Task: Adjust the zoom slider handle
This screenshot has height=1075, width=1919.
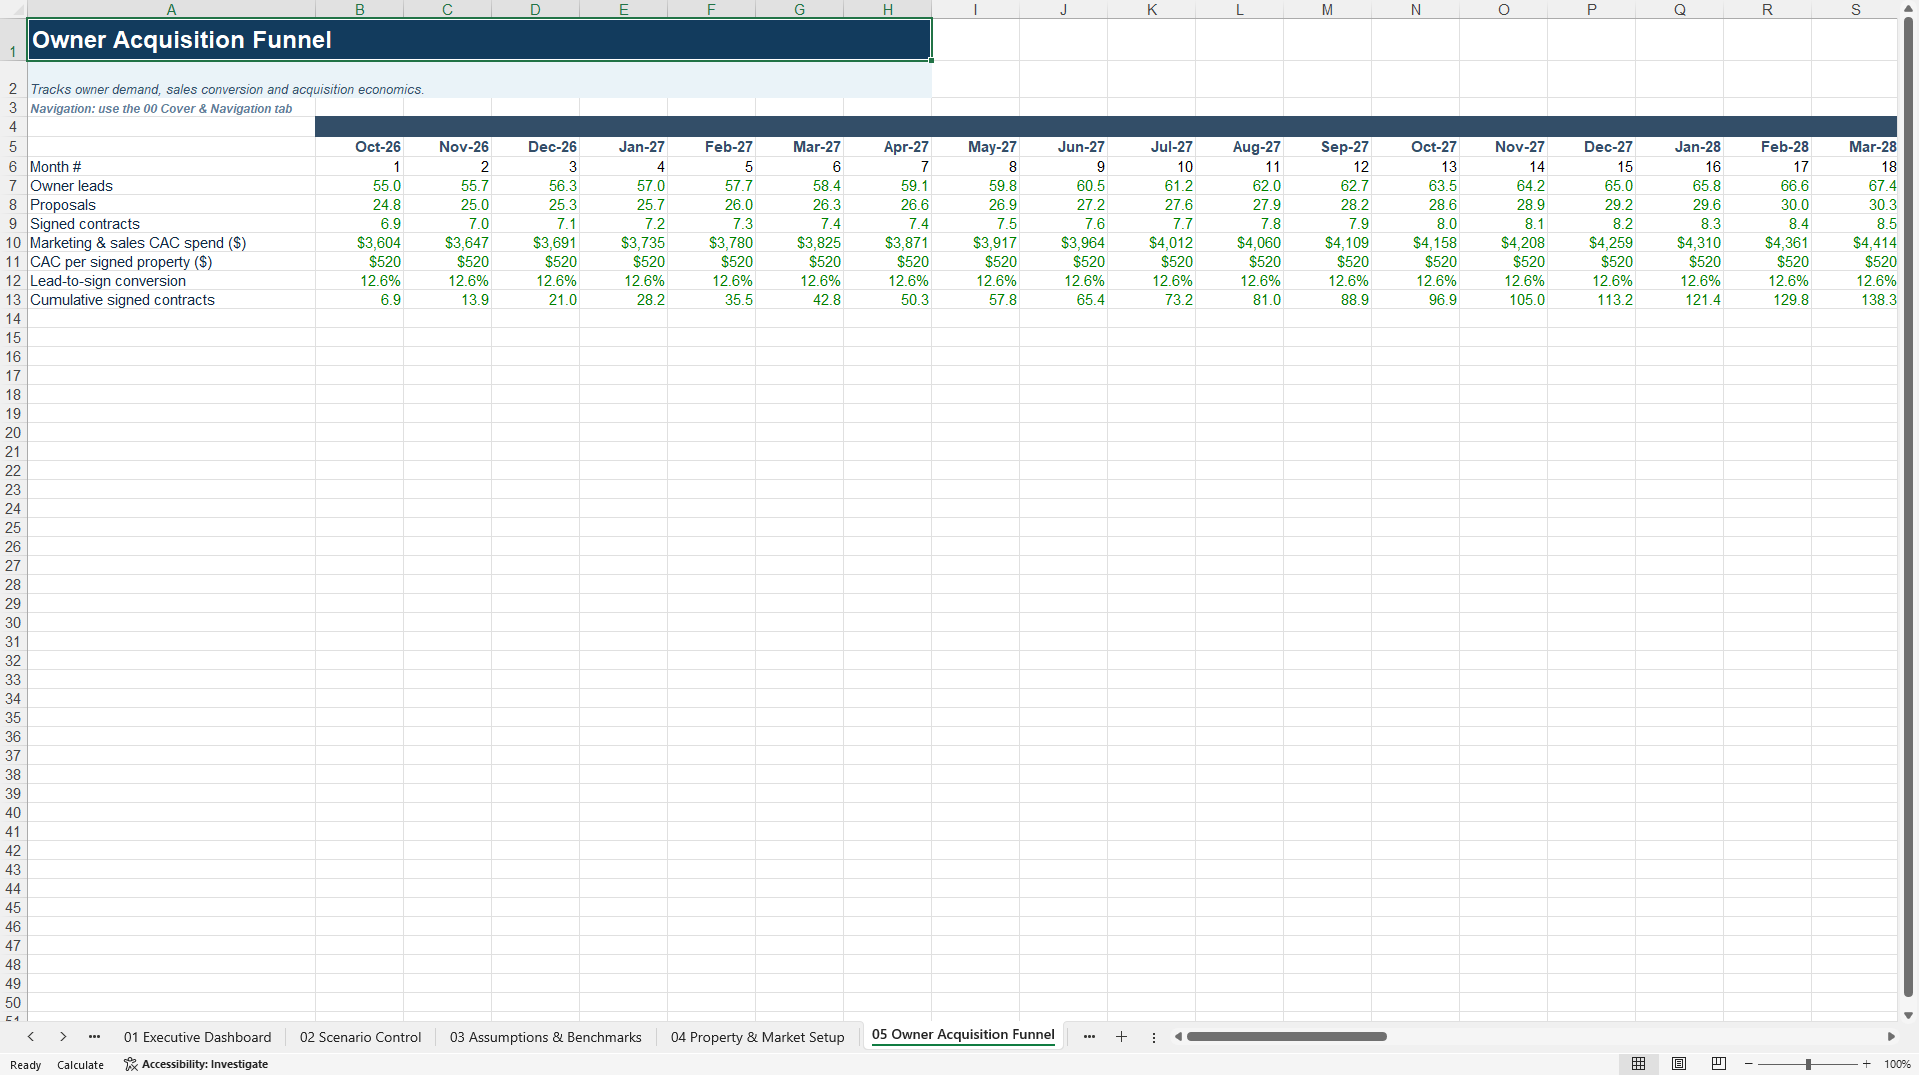Action: (x=1808, y=1064)
